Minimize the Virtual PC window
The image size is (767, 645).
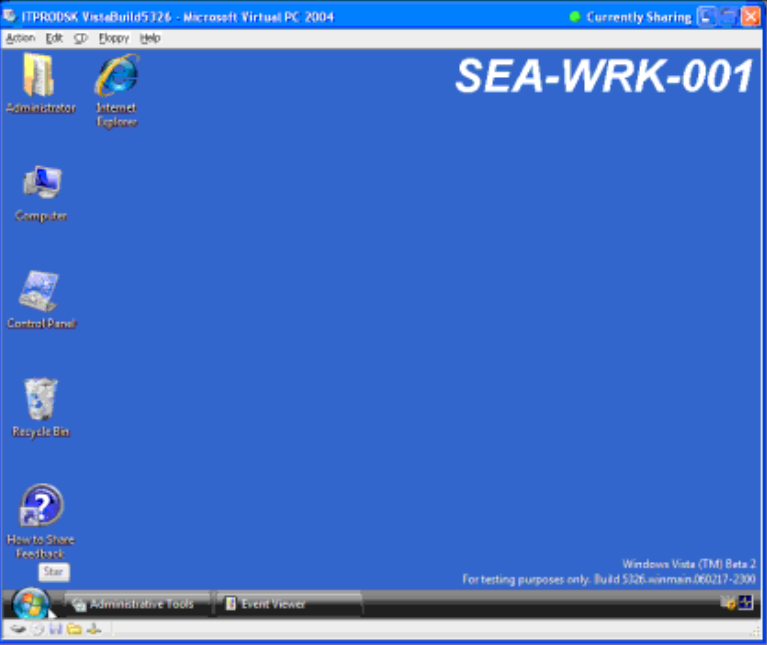(706, 17)
